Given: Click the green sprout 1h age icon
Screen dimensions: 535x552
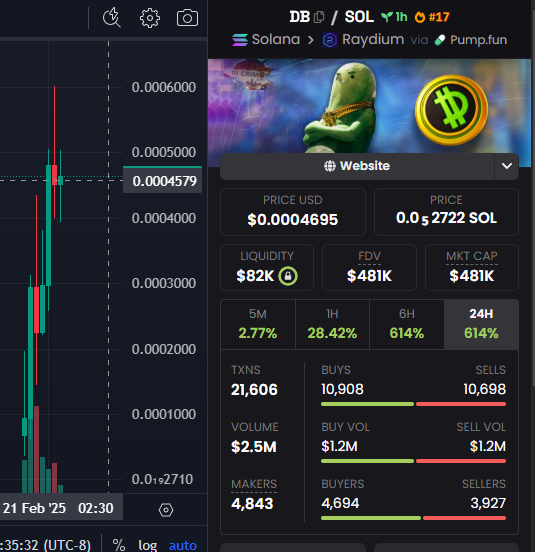Looking at the screenshot, I should [x=387, y=17].
